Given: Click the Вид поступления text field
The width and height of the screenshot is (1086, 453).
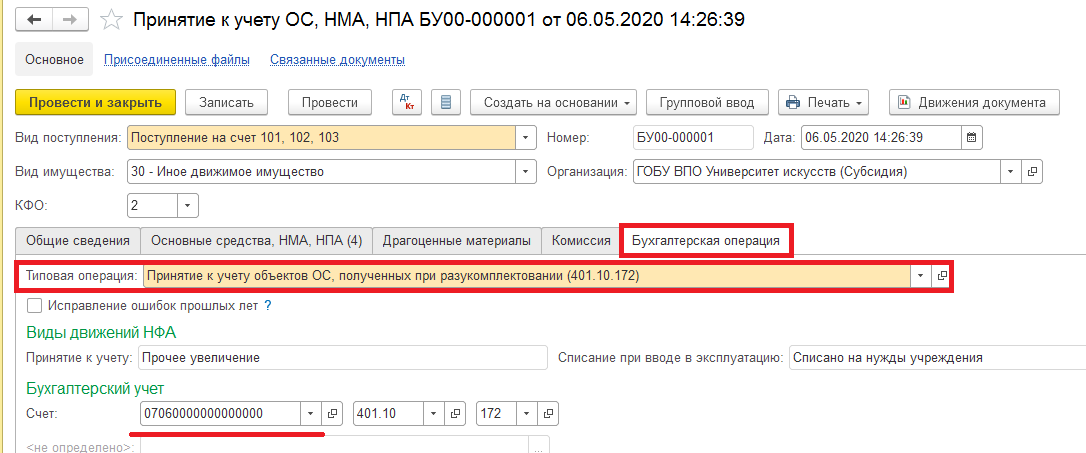Looking at the screenshot, I should 322,137.
